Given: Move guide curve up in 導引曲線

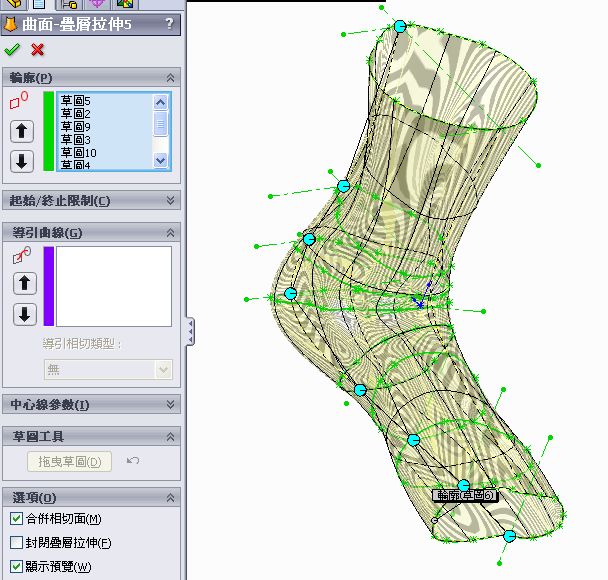Looking at the screenshot, I should [25, 283].
